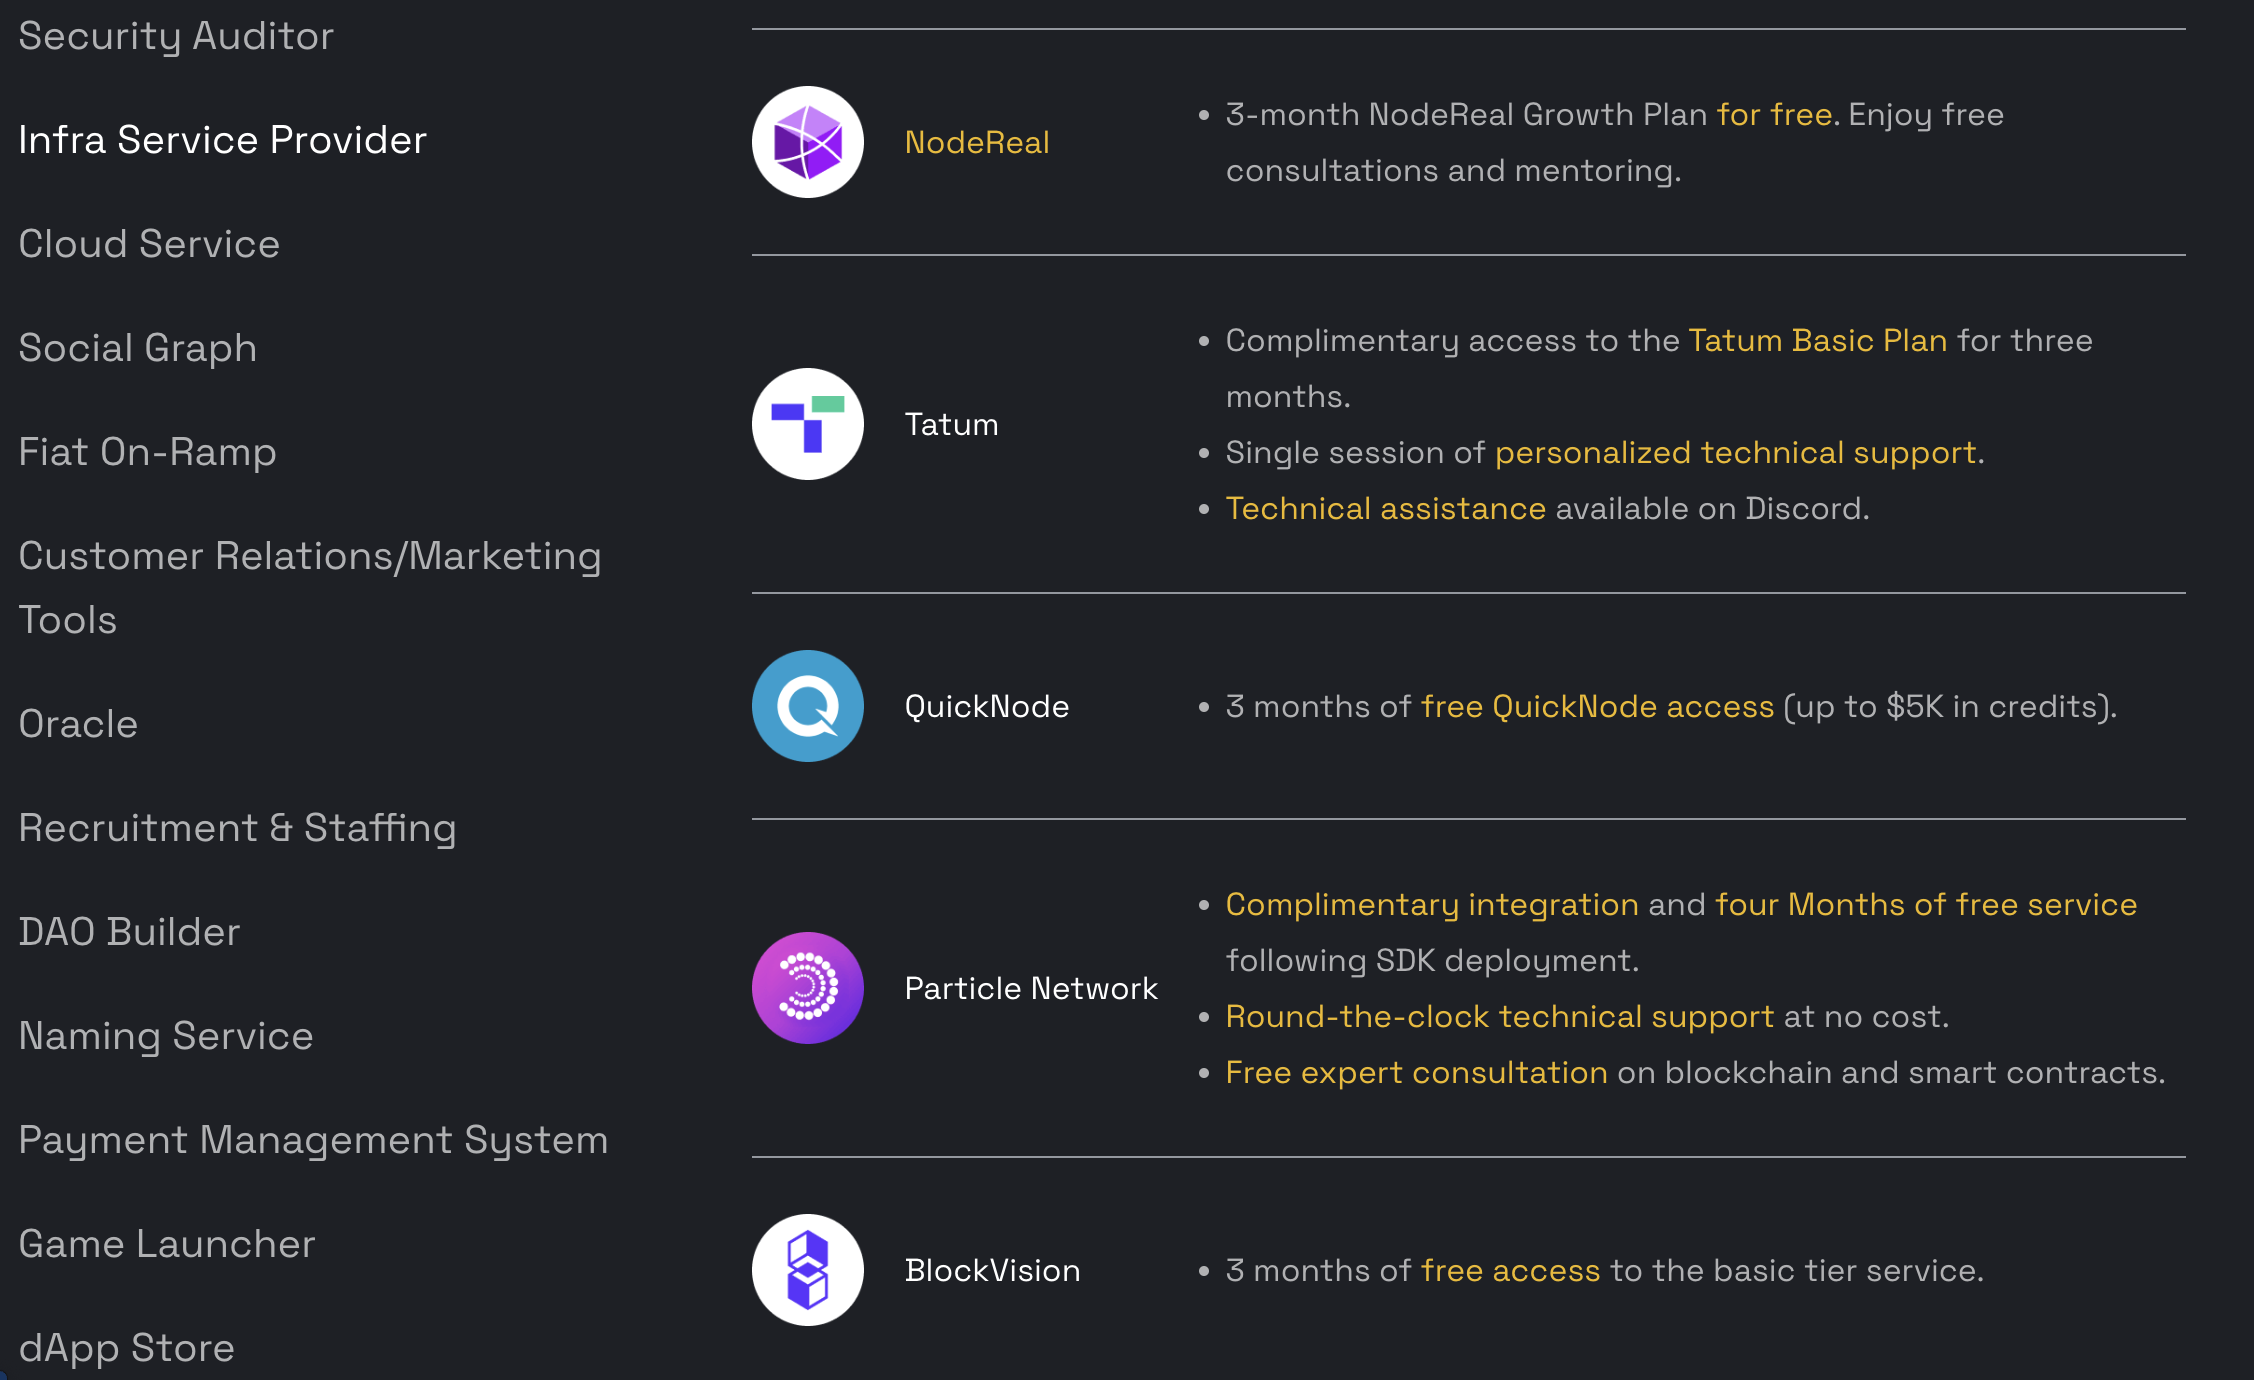Select the Oracle category
2254x1380 pixels.
(x=78, y=724)
